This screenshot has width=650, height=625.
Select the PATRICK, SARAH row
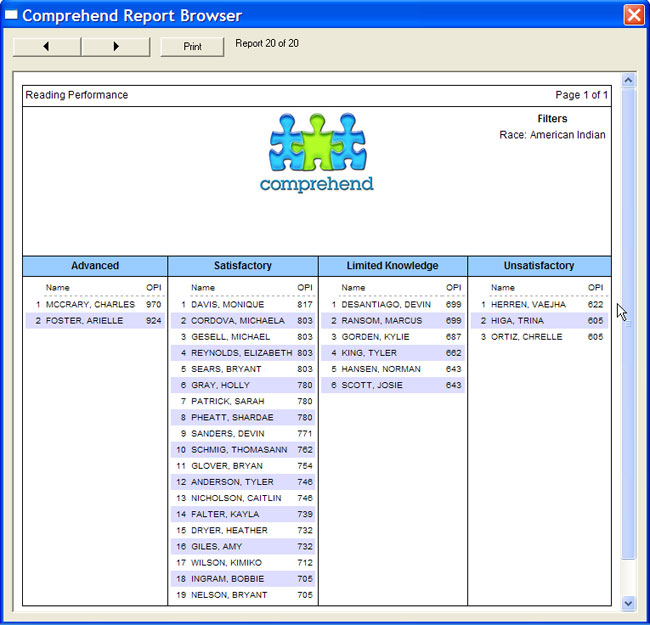pyautogui.click(x=243, y=402)
